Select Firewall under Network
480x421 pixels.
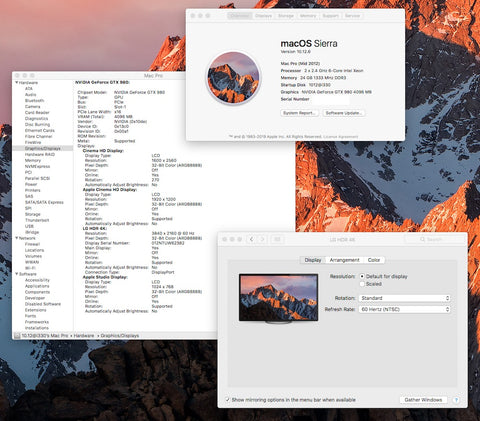click(x=32, y=244)
